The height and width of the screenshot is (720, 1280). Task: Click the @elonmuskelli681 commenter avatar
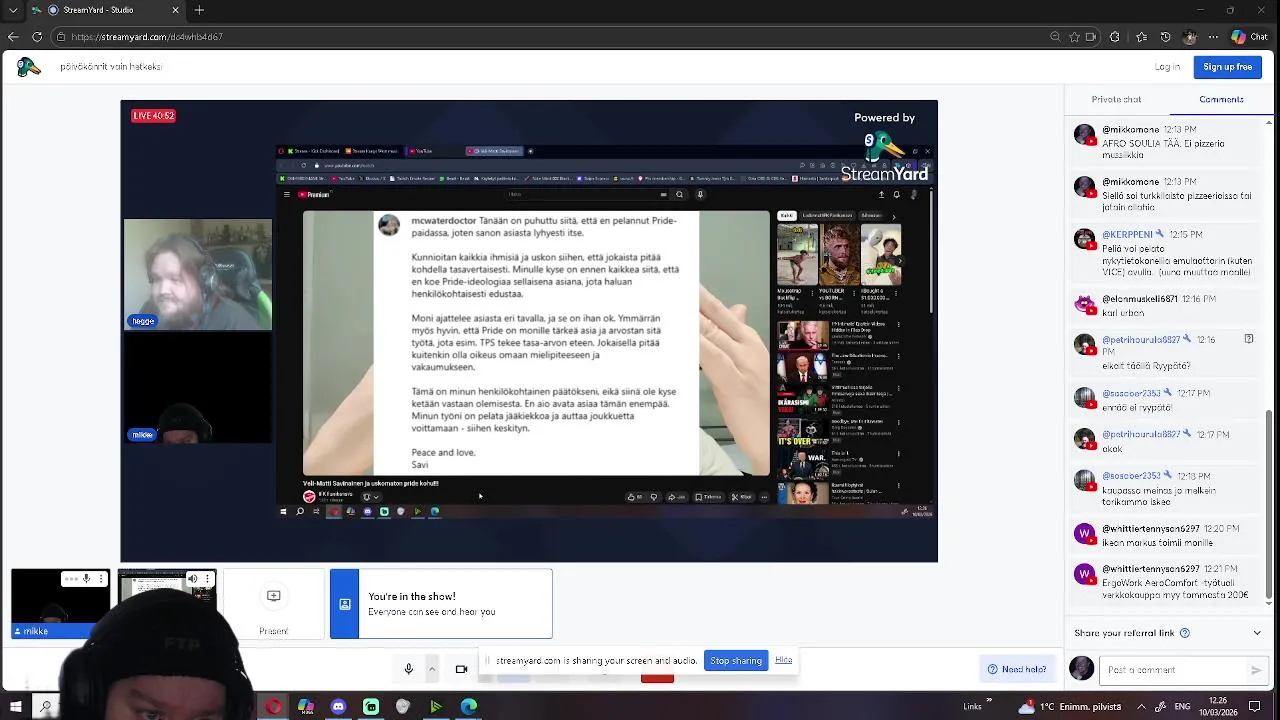click(1084, 304)
